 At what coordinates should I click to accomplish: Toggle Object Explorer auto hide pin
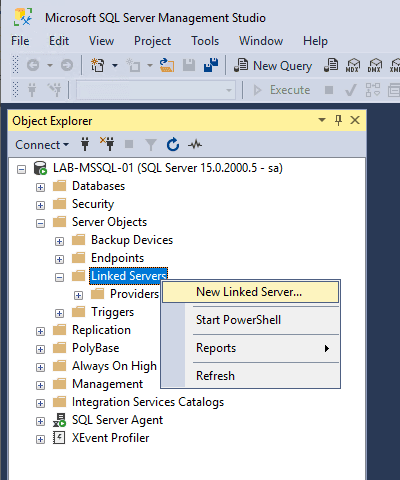(x=338, y=120)
